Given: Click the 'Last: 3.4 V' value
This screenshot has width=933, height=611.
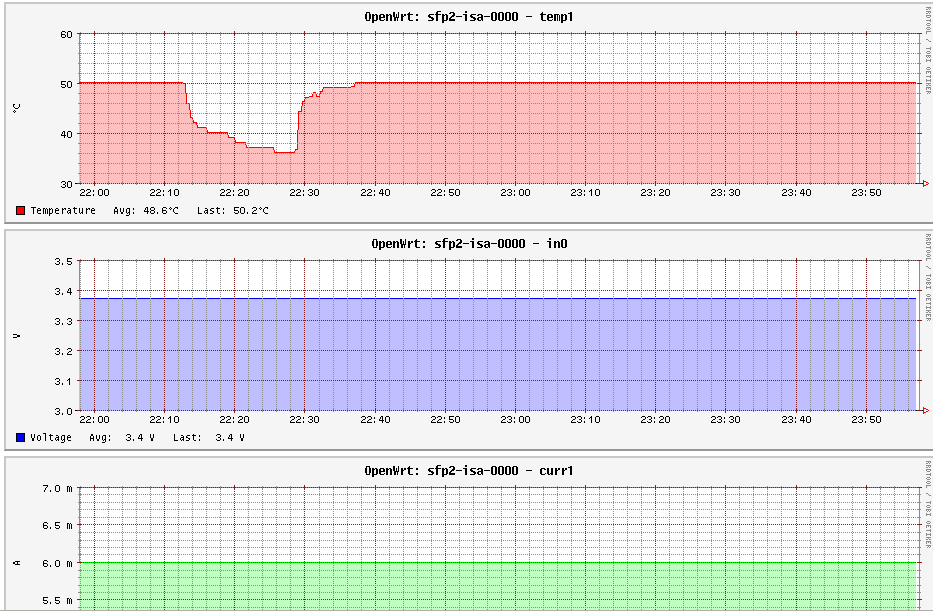Looking at the screenshot, I should (209, 437).
